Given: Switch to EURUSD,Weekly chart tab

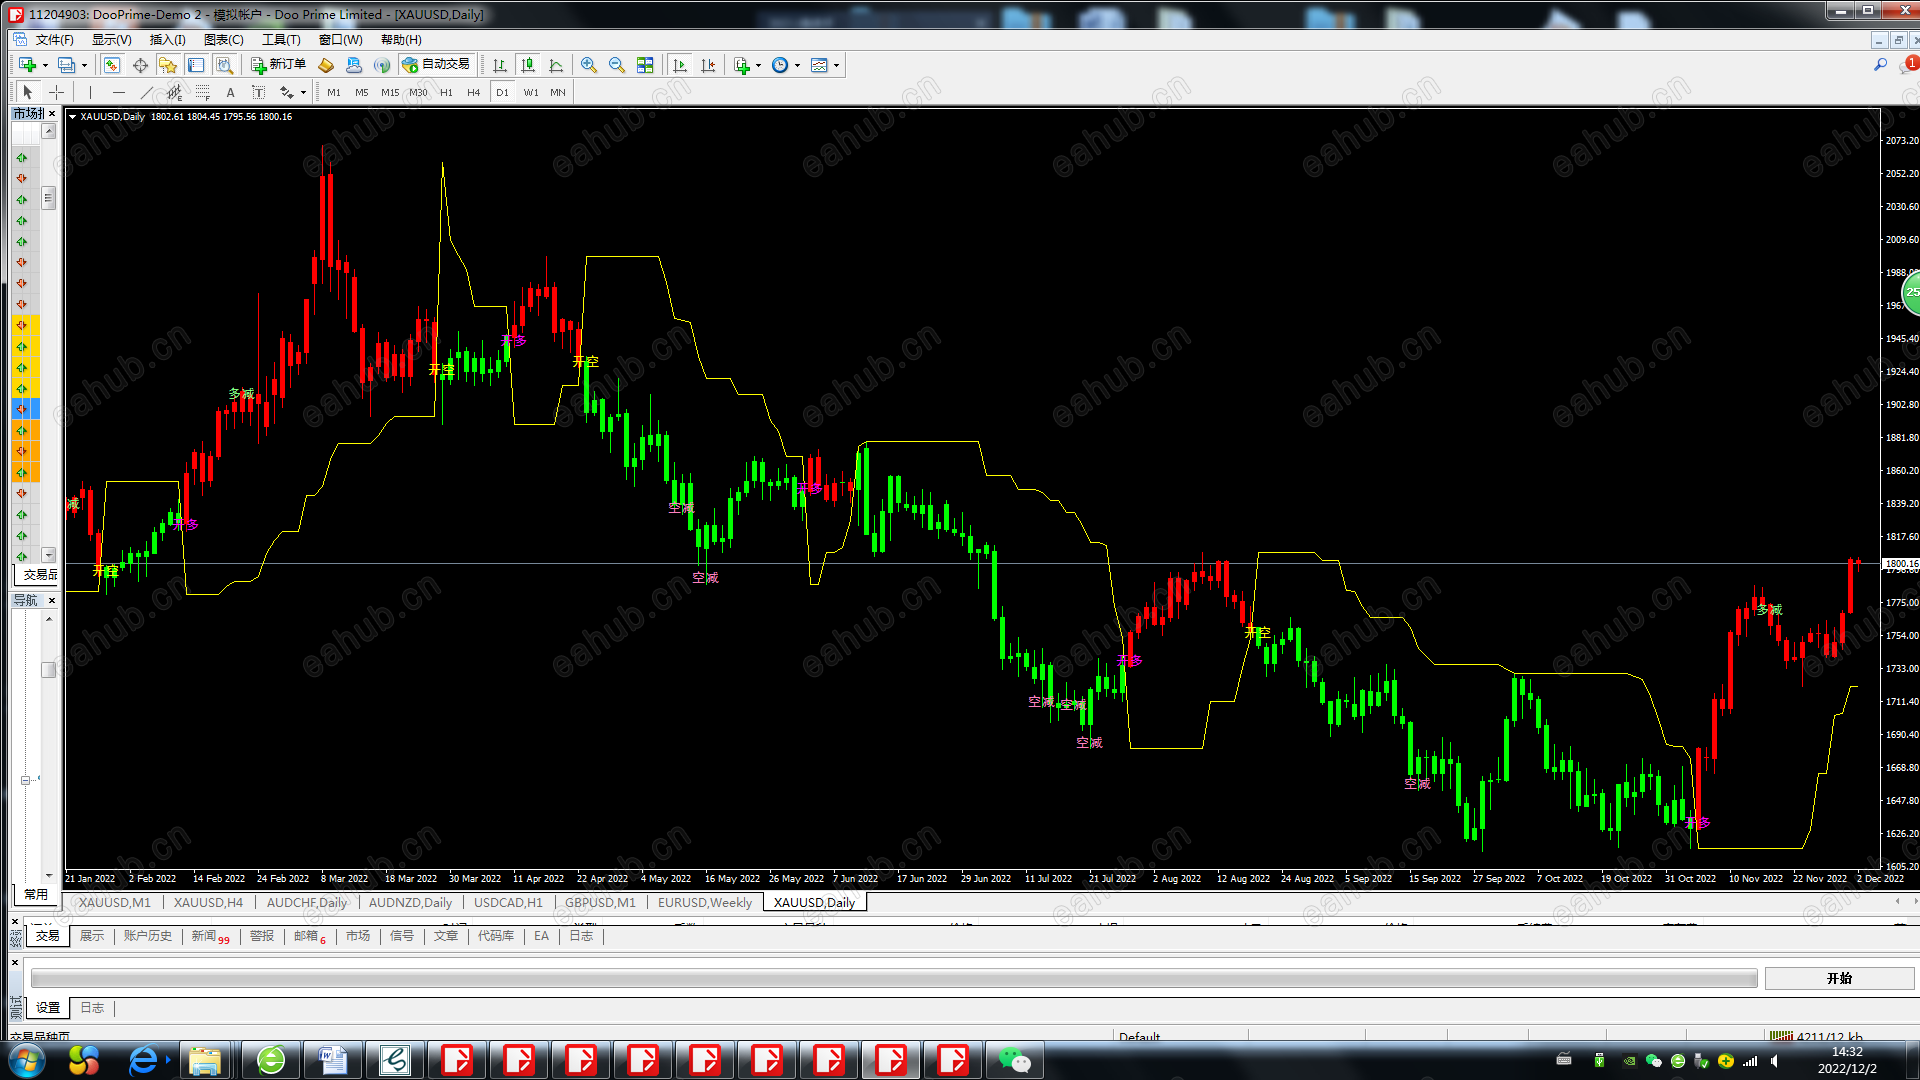Looking at the screenshot, I should click(x=704, y=902).
